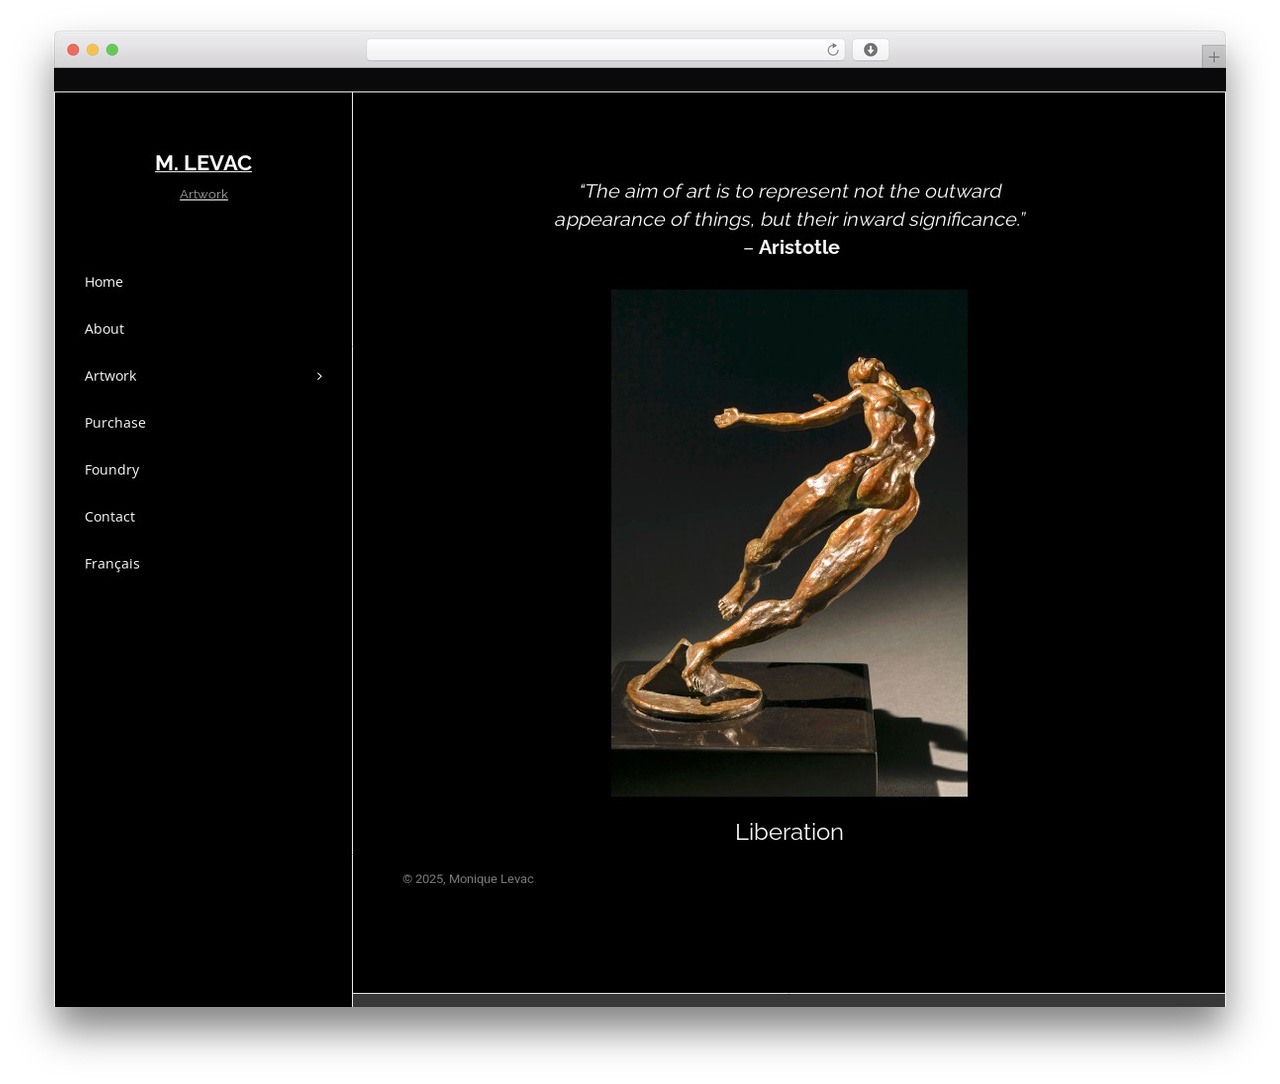Click the copyright Monique Levac text

pyautogui.click(x=468, y=879)
